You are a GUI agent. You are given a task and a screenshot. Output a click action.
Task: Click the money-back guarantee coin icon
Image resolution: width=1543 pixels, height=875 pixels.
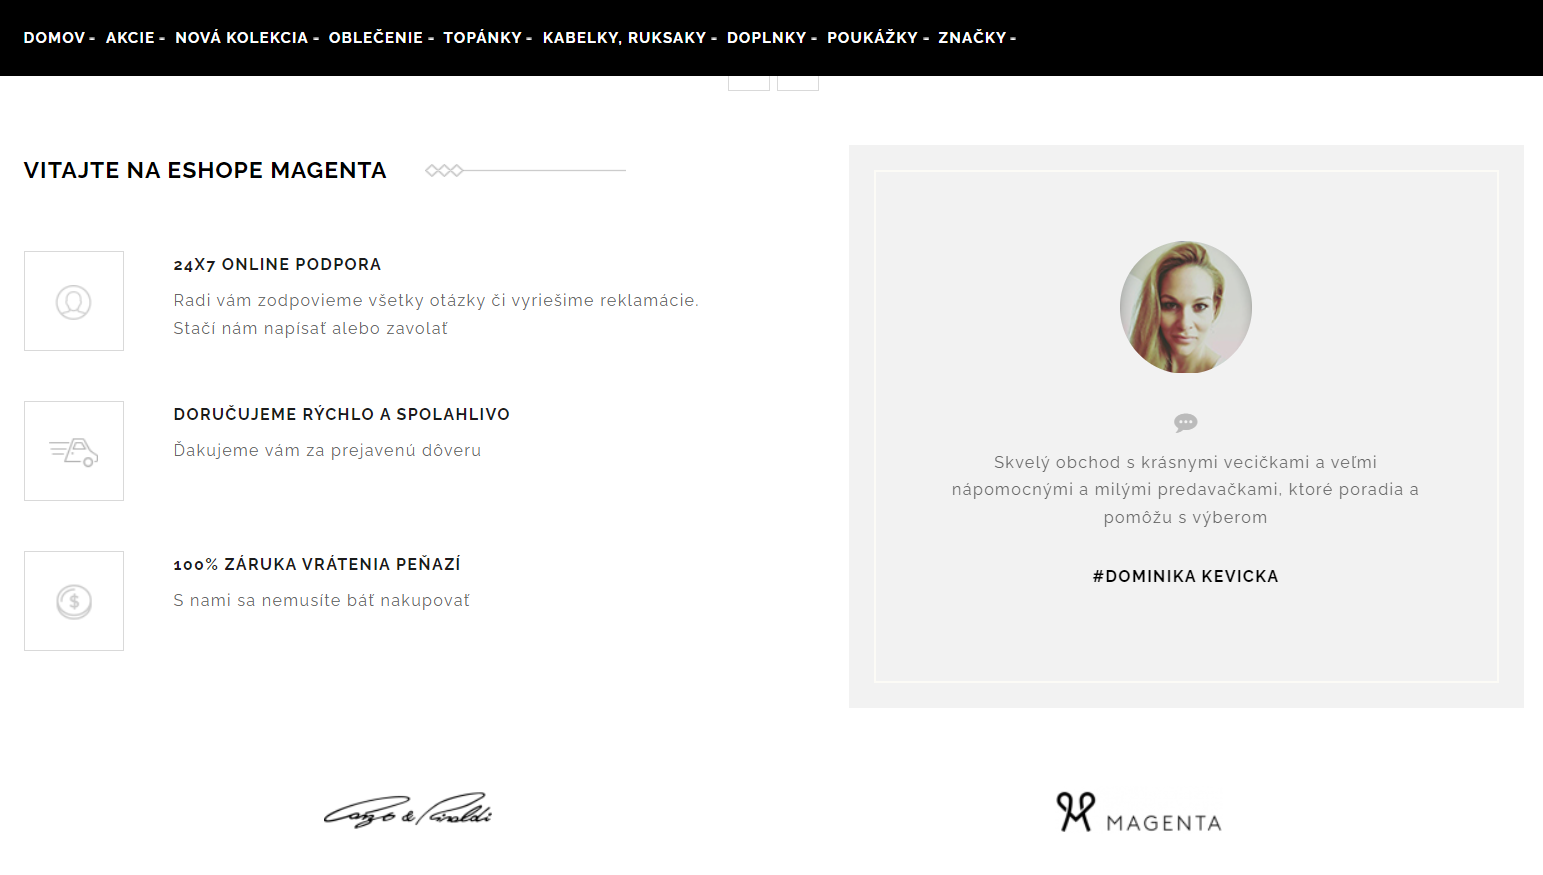[74, 601]
